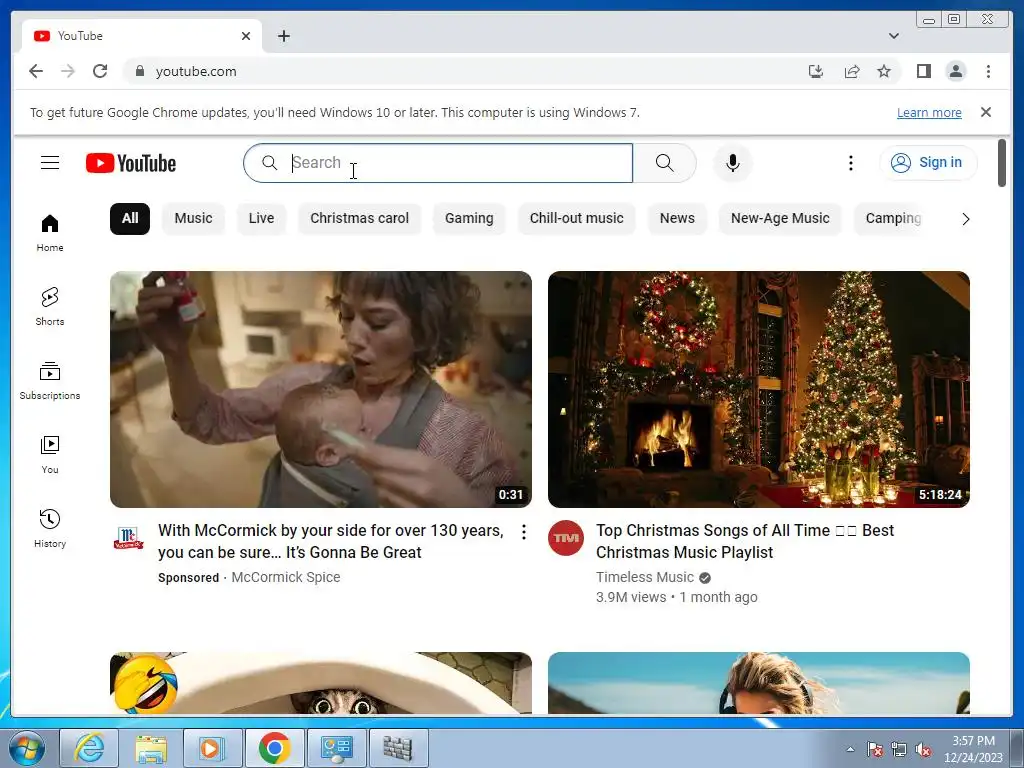Screen dimensions: 1024x768
Task: Click the McCormick channel avatar
Action: (128, 537)
